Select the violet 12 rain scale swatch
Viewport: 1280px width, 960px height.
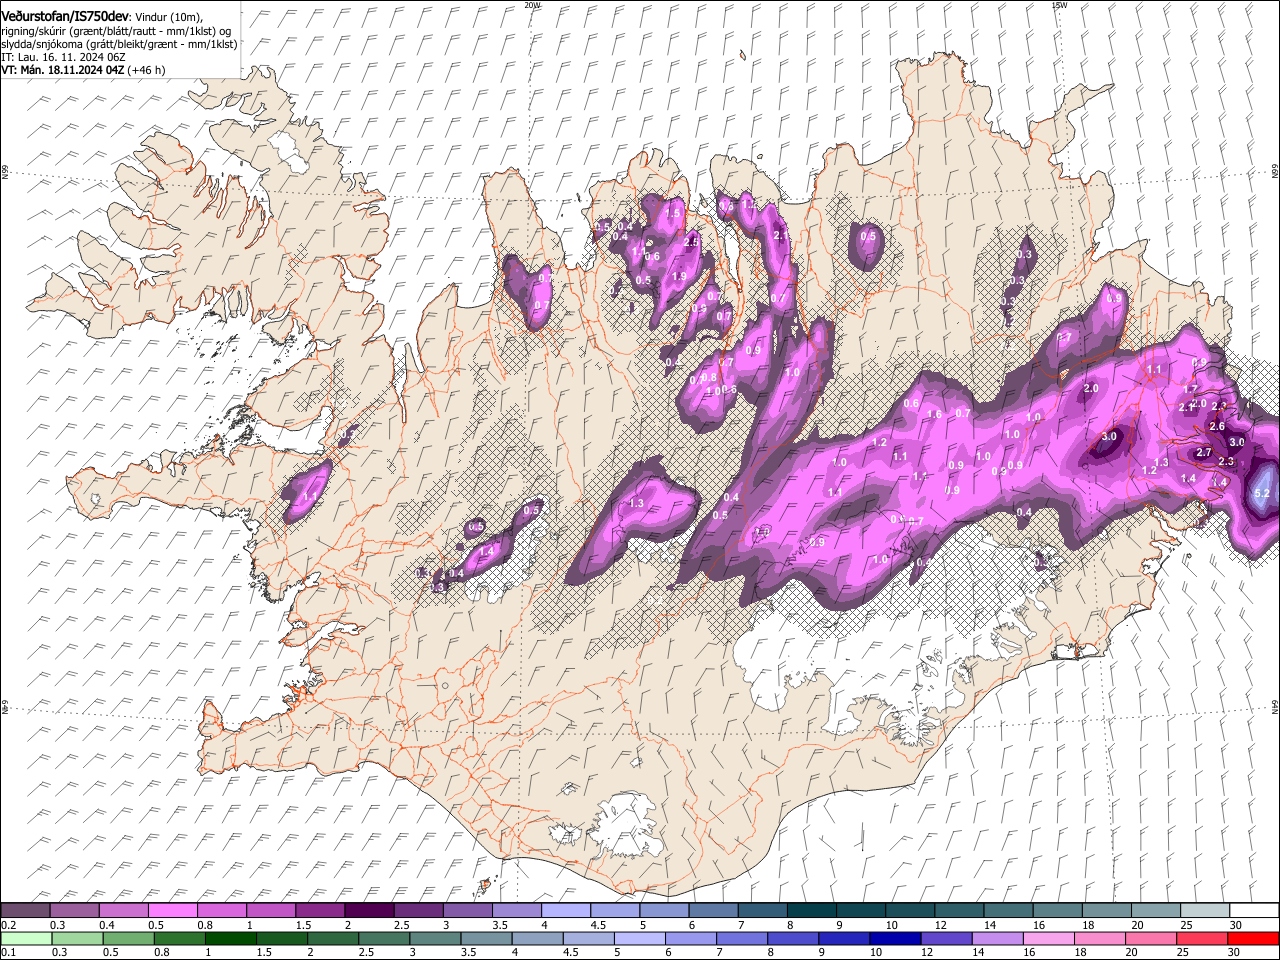click(946, 938)
